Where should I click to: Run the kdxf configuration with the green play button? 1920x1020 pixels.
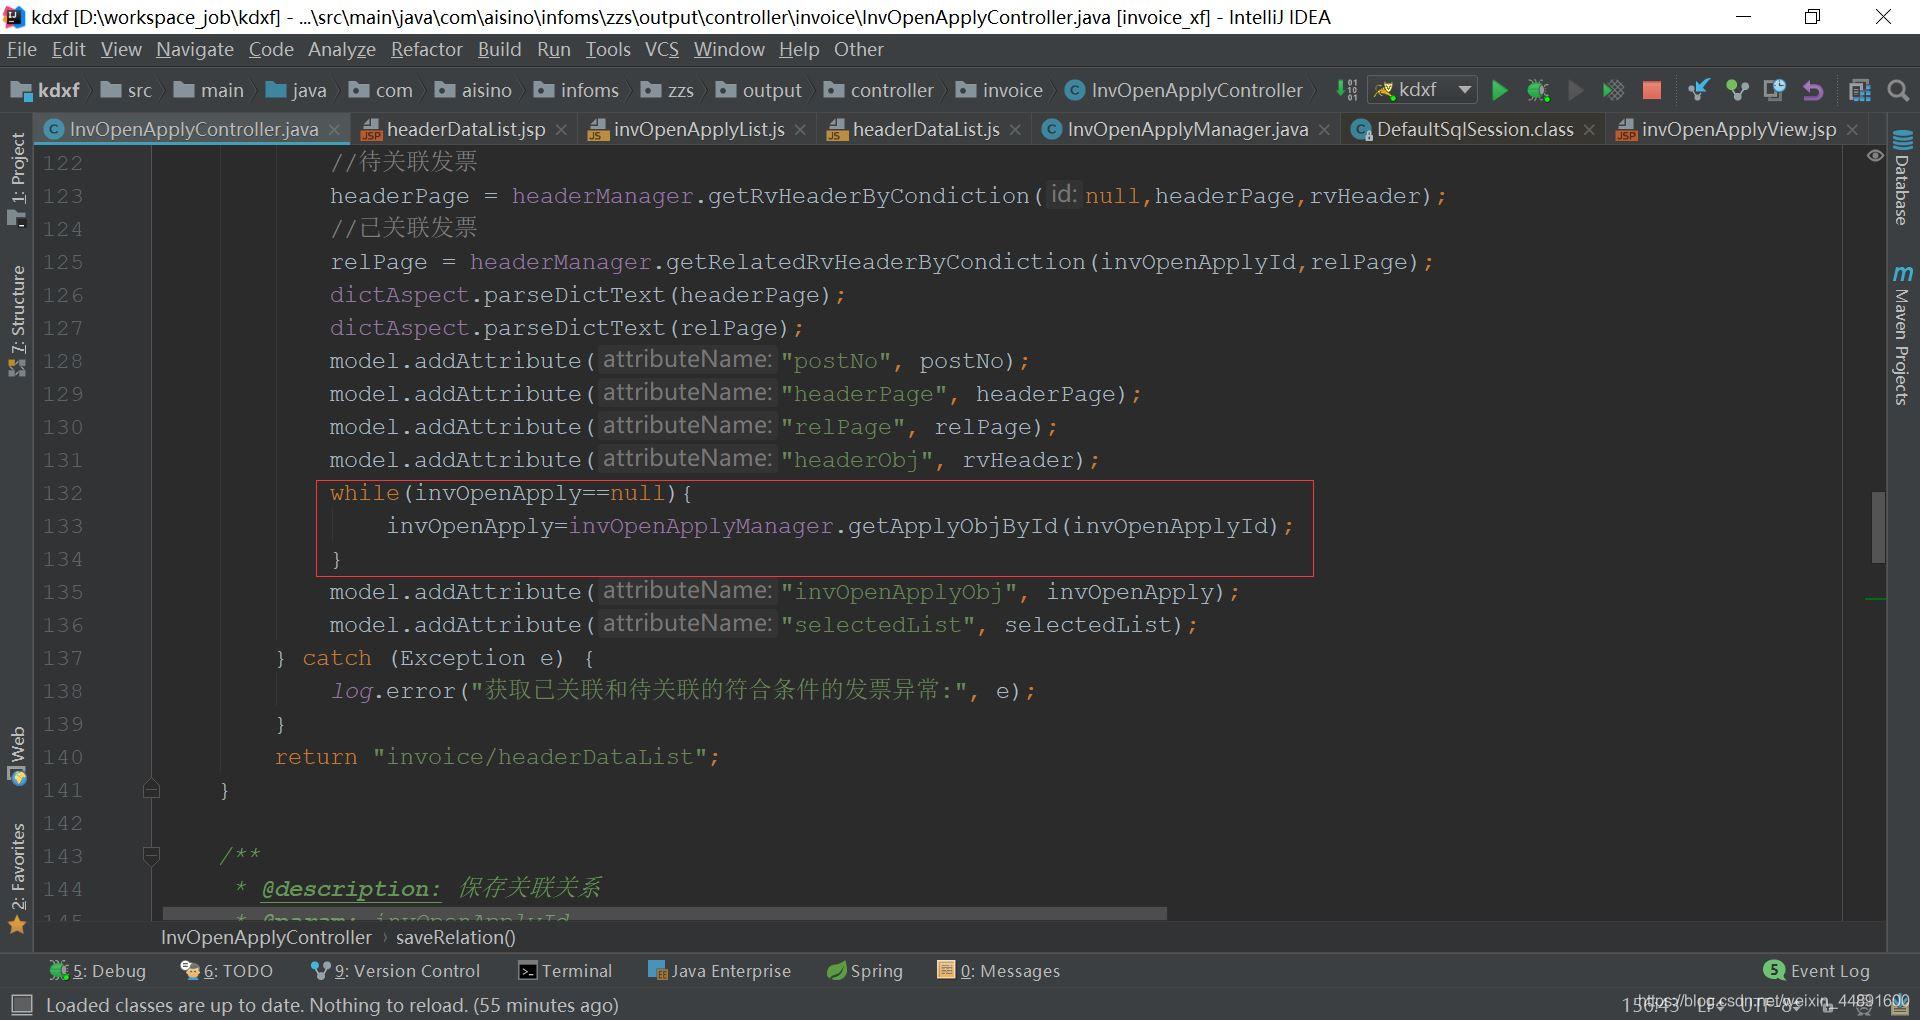1499,91
